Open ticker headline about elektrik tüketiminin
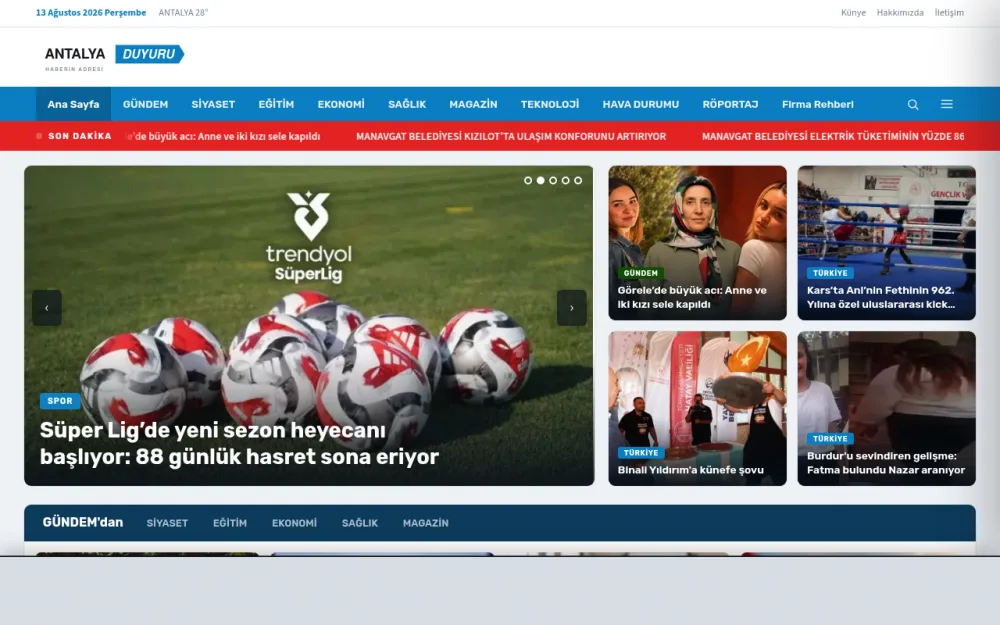Screen dimensions: 1000x625 pyautogui.click(x=833, y=136)
